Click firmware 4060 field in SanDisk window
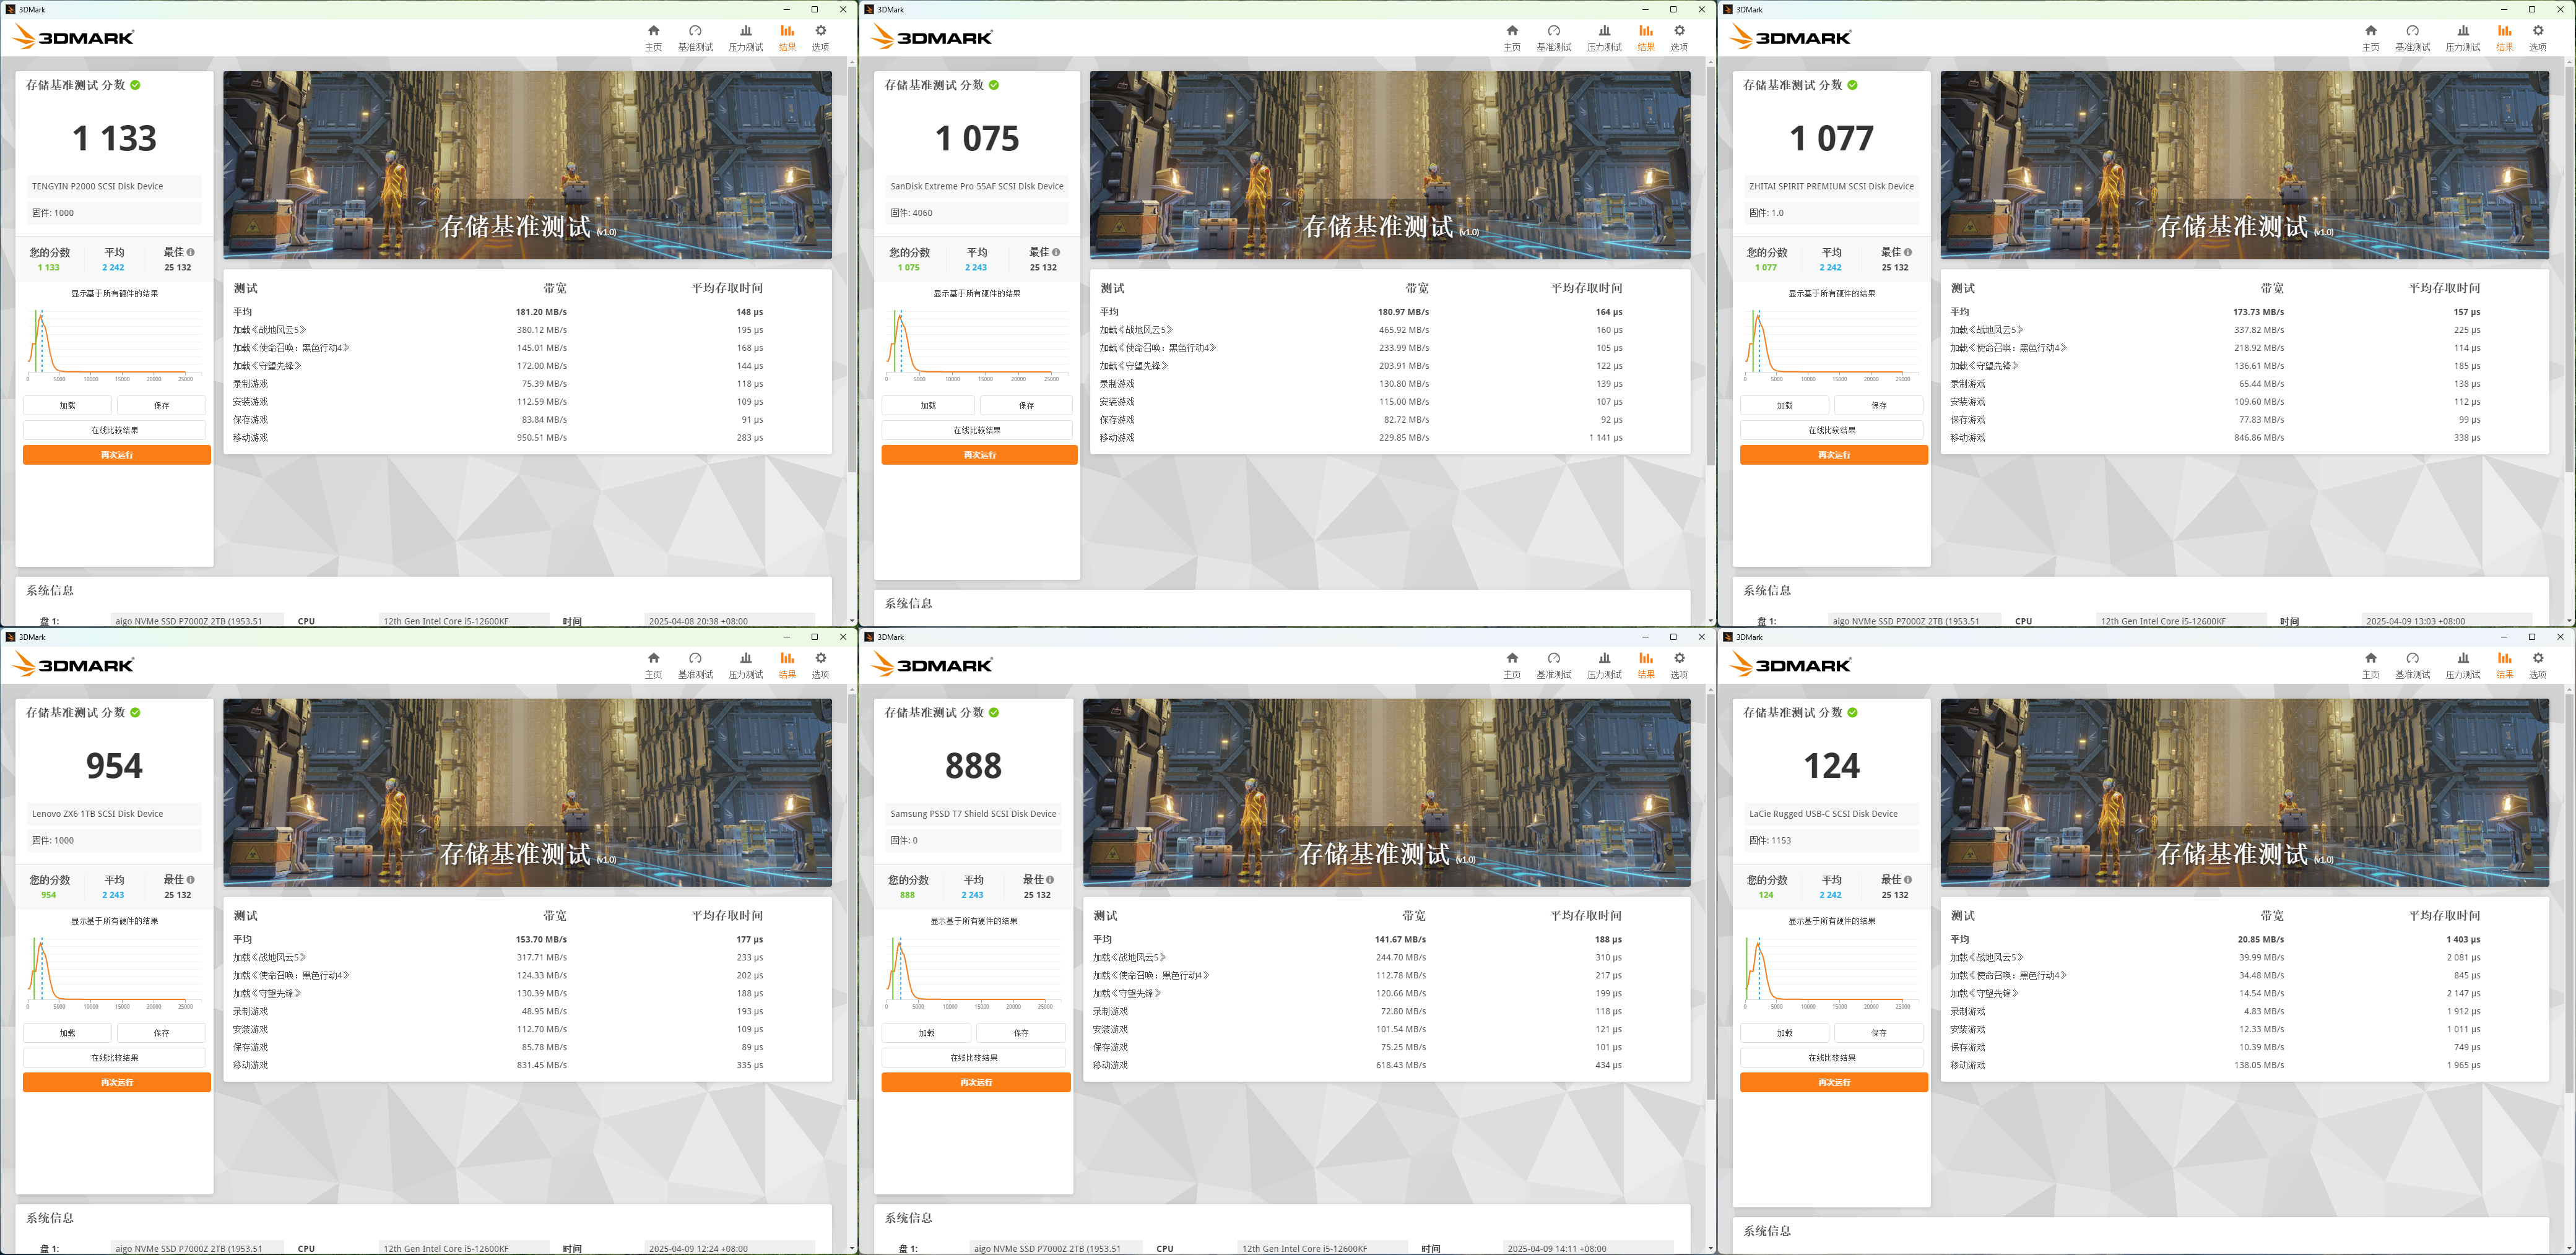Viewport: 2576px width, 1255px height. 976,213
